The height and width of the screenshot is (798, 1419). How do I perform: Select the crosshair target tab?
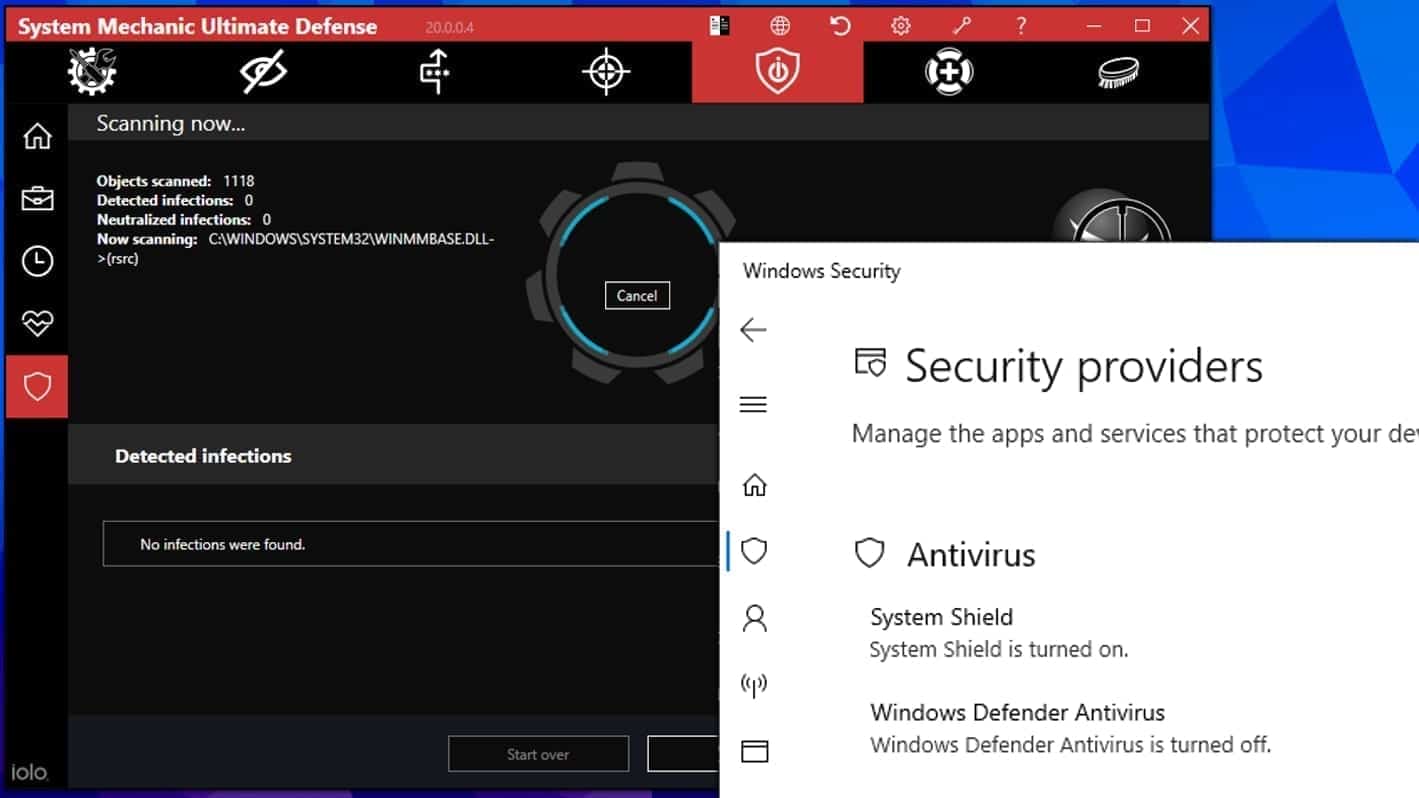coord(606,72)
